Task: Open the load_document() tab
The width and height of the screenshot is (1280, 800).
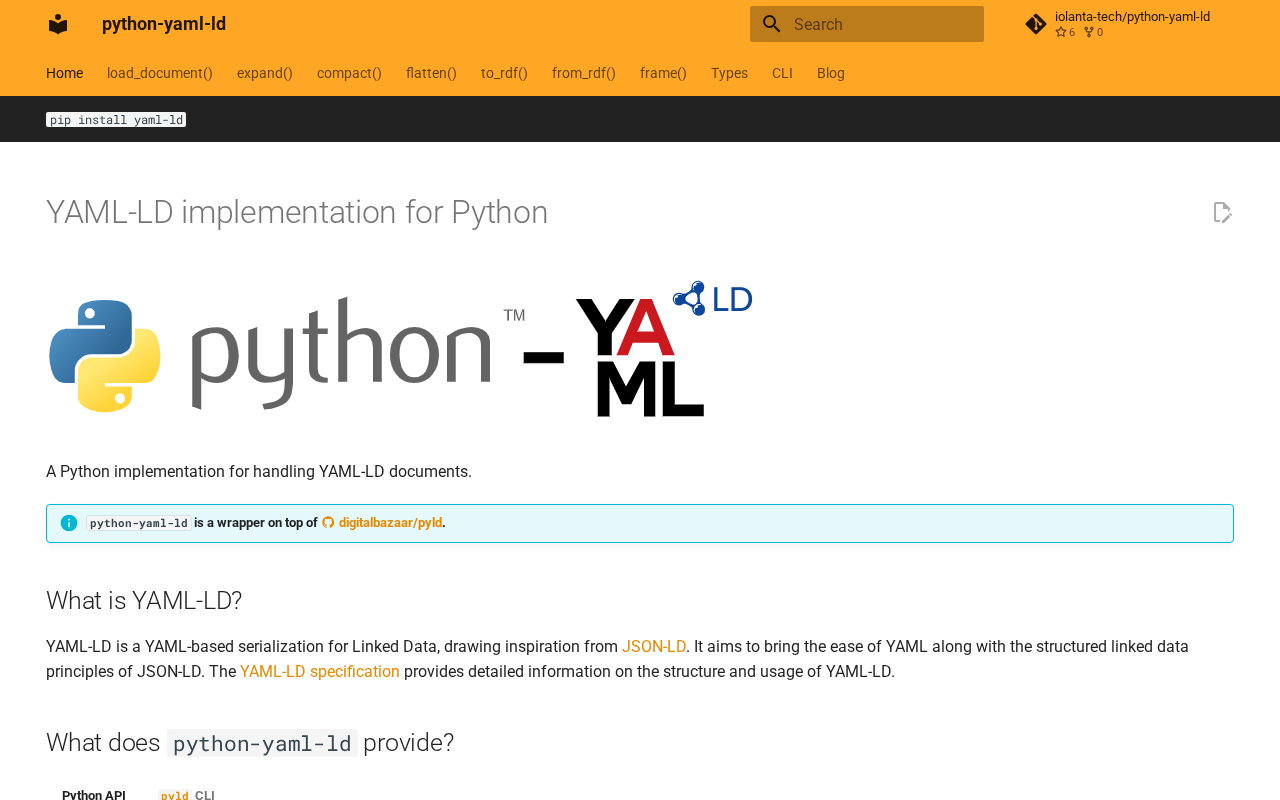Action: (x=160, y=73)
